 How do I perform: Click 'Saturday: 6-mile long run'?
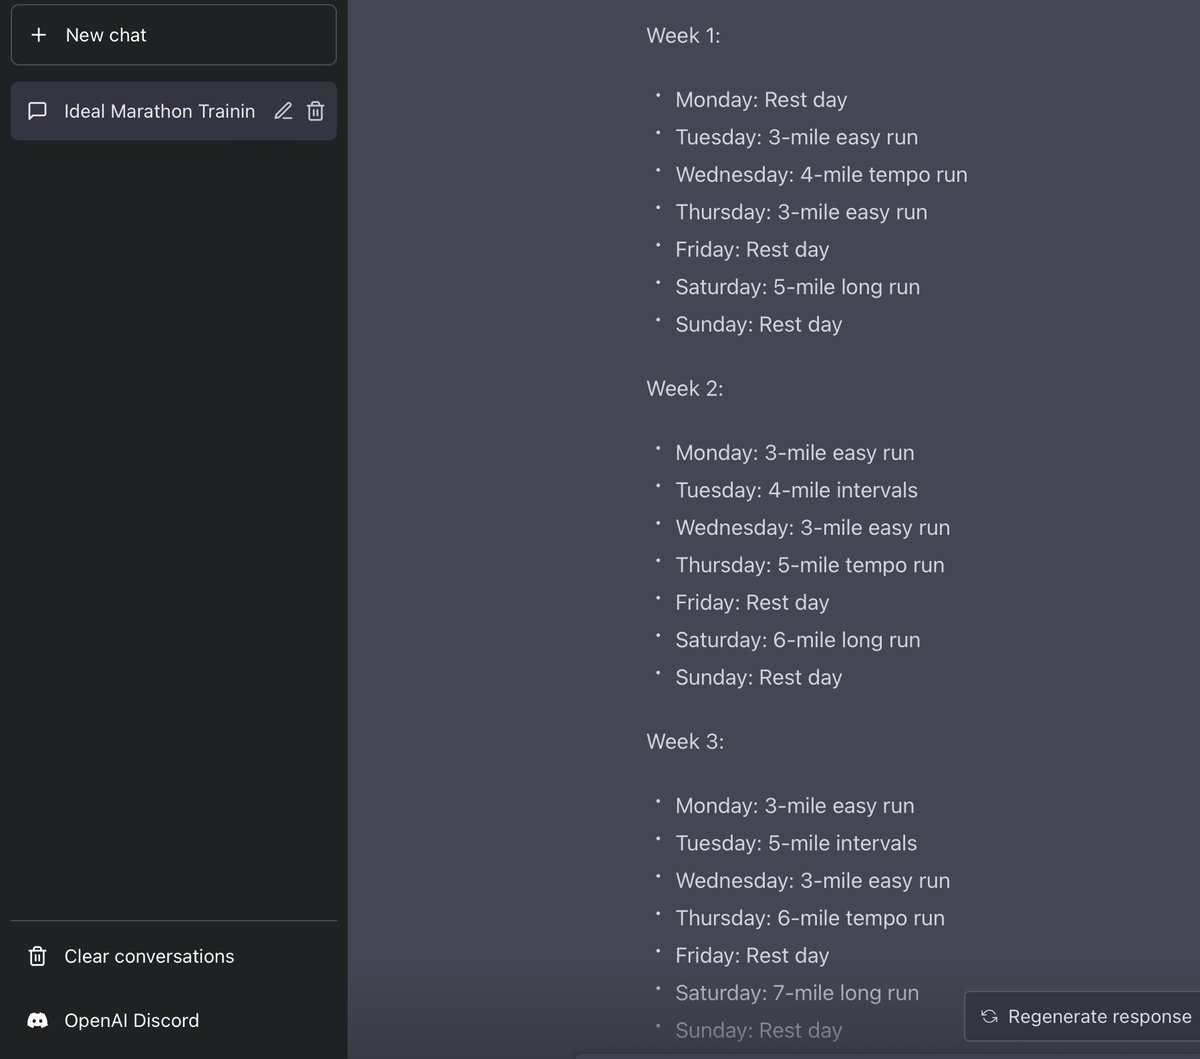click(797, 640)
